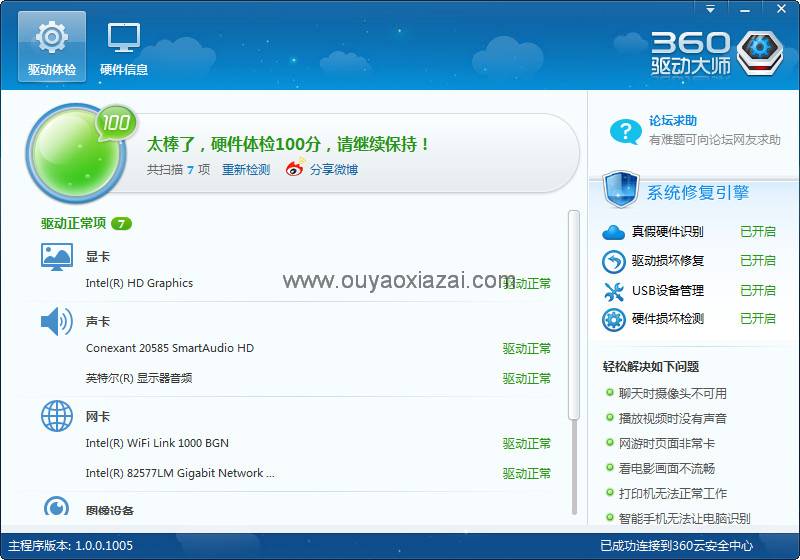
Task: Toggle 已开启 for 驱动损坏修复
Action: [758, 261]
